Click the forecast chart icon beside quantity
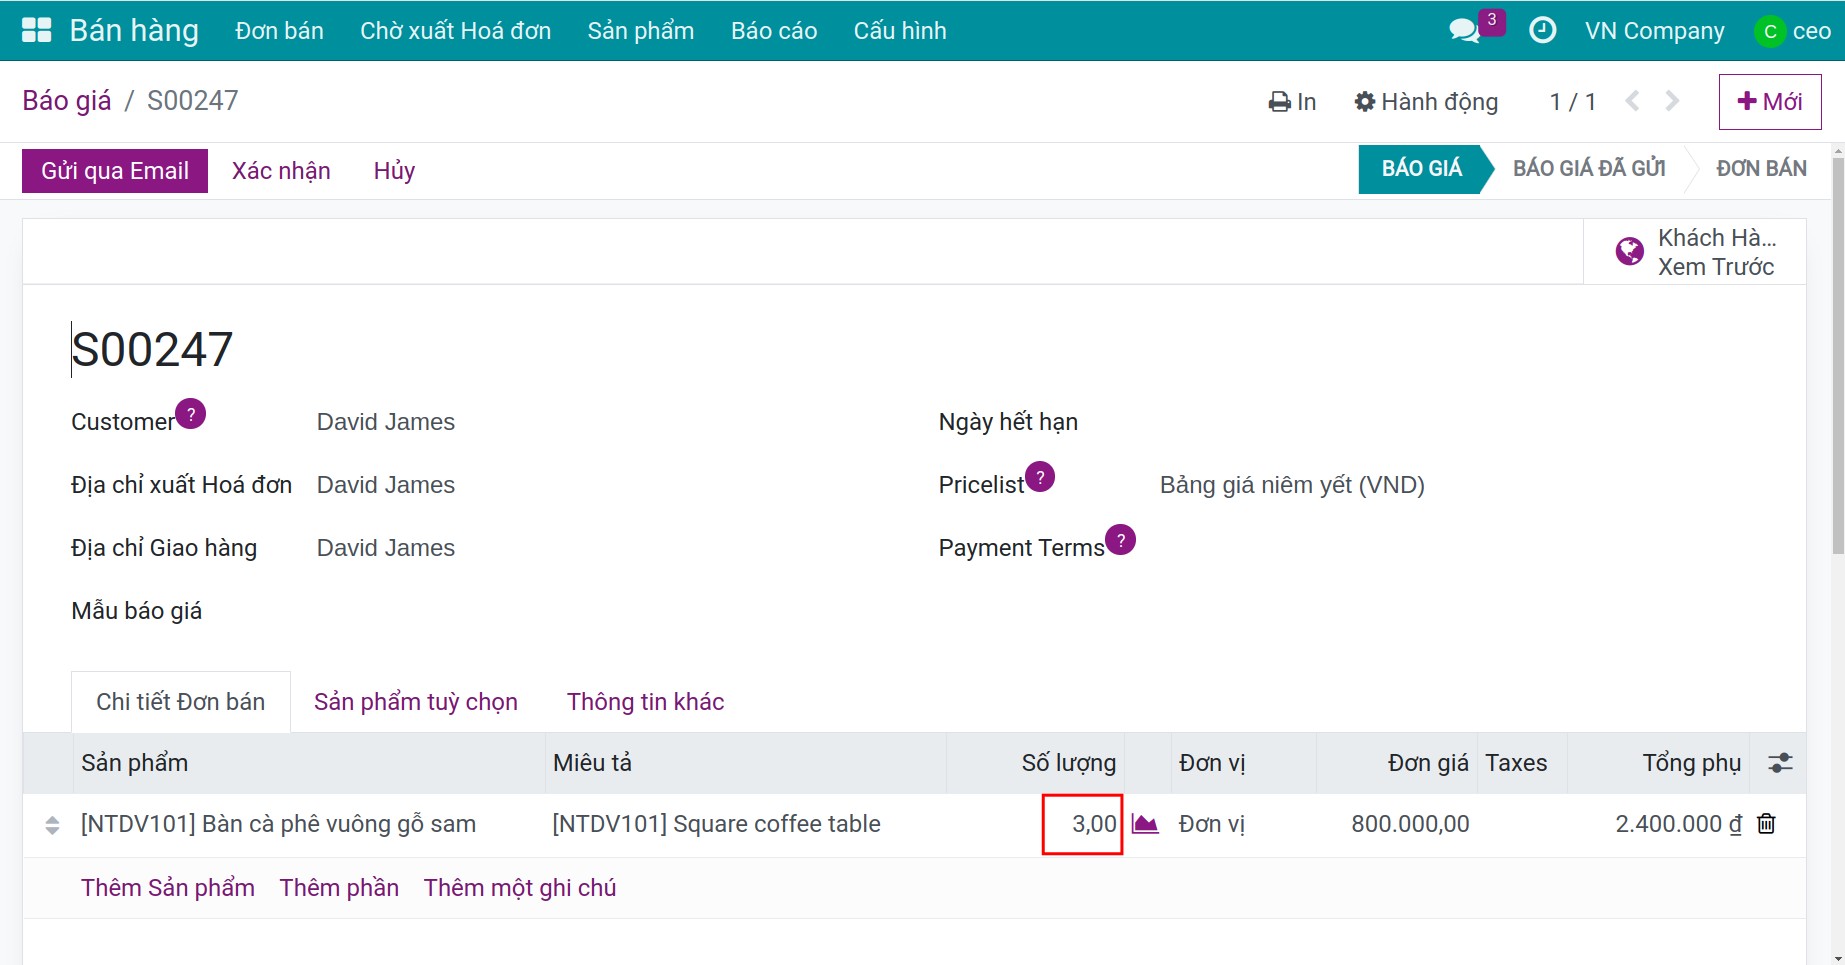The image size is (1845, 965). 1145,824
